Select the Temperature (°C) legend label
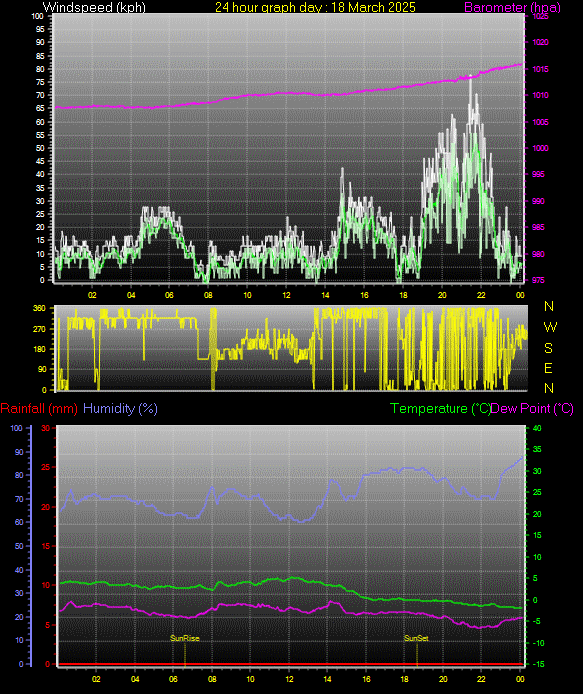Image resolution: width=583 pixels, height=694 pixels. point(440,408)
